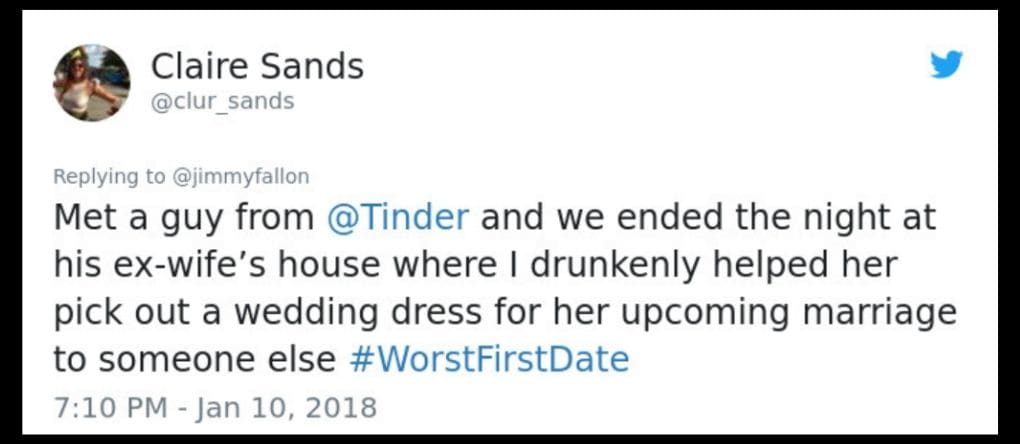
Task: Open Claire Sands' profile picture
Action: coord(91,83)
